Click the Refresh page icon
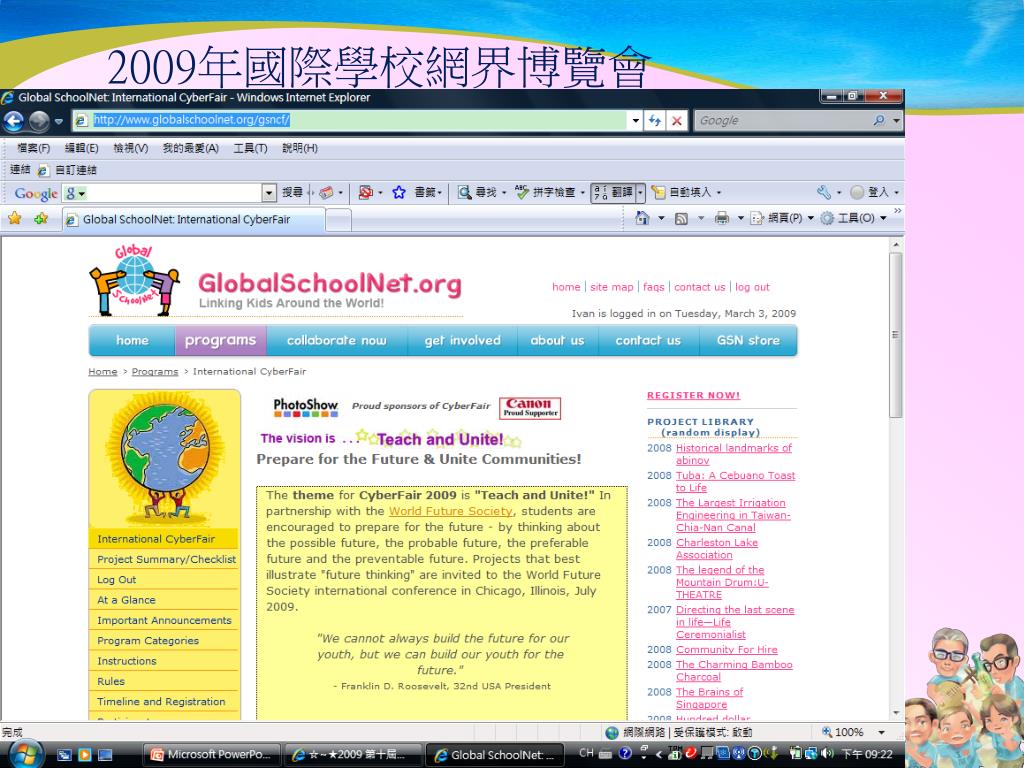This screenshot has height=768, width=1024. point(654,121)
